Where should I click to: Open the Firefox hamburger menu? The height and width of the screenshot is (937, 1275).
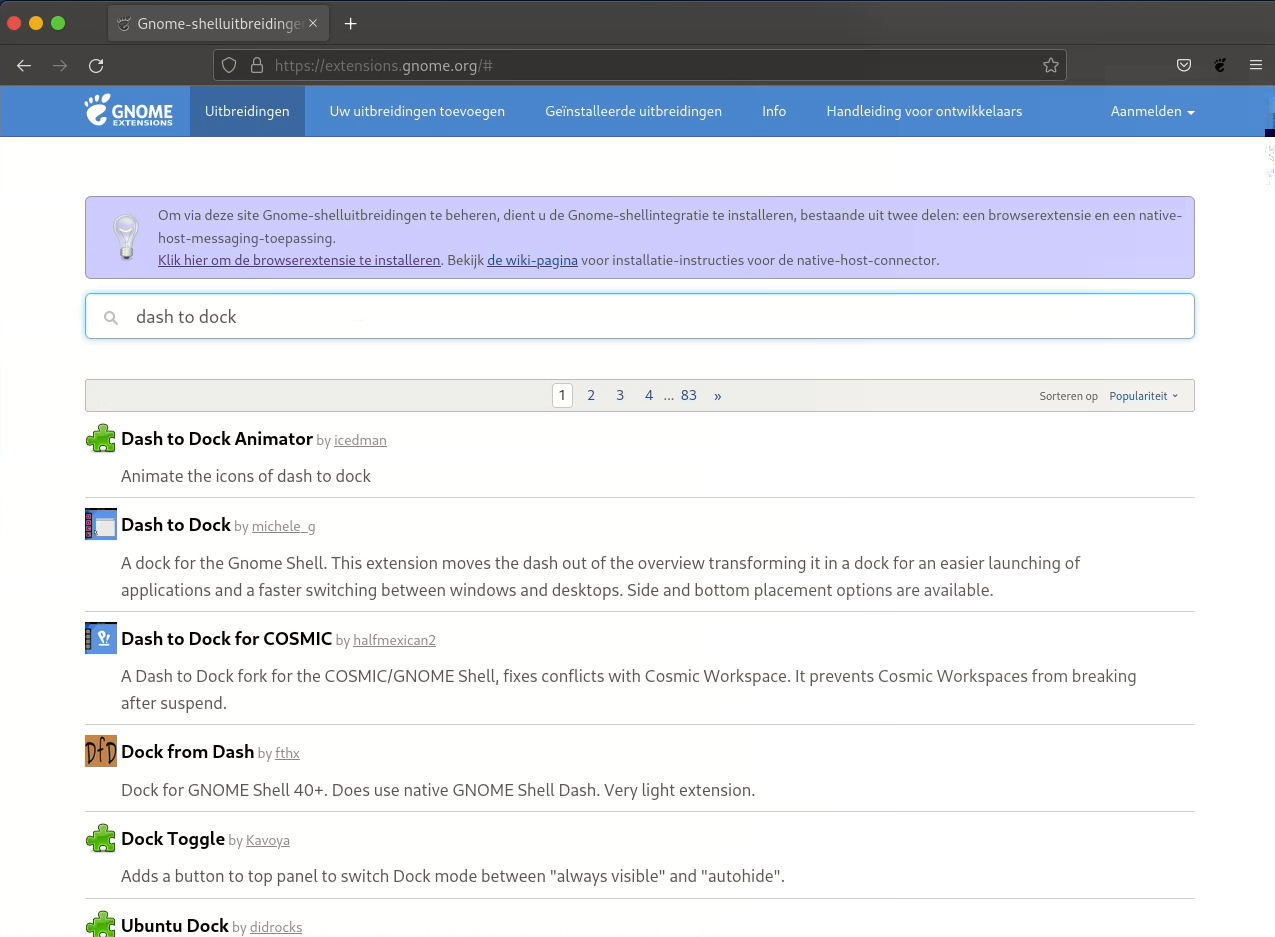(1256, 65)
